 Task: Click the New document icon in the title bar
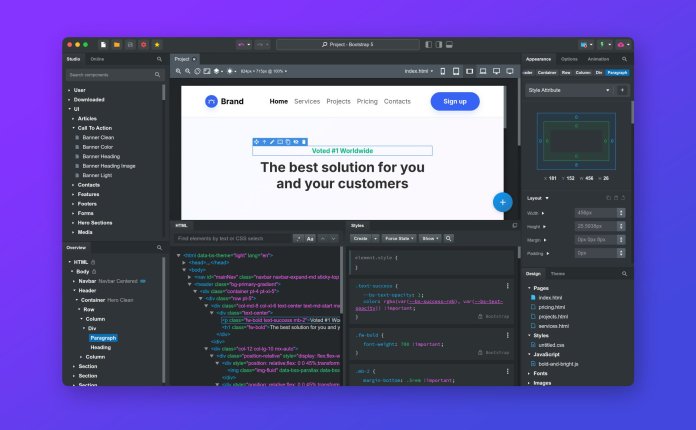click(103, 44)
